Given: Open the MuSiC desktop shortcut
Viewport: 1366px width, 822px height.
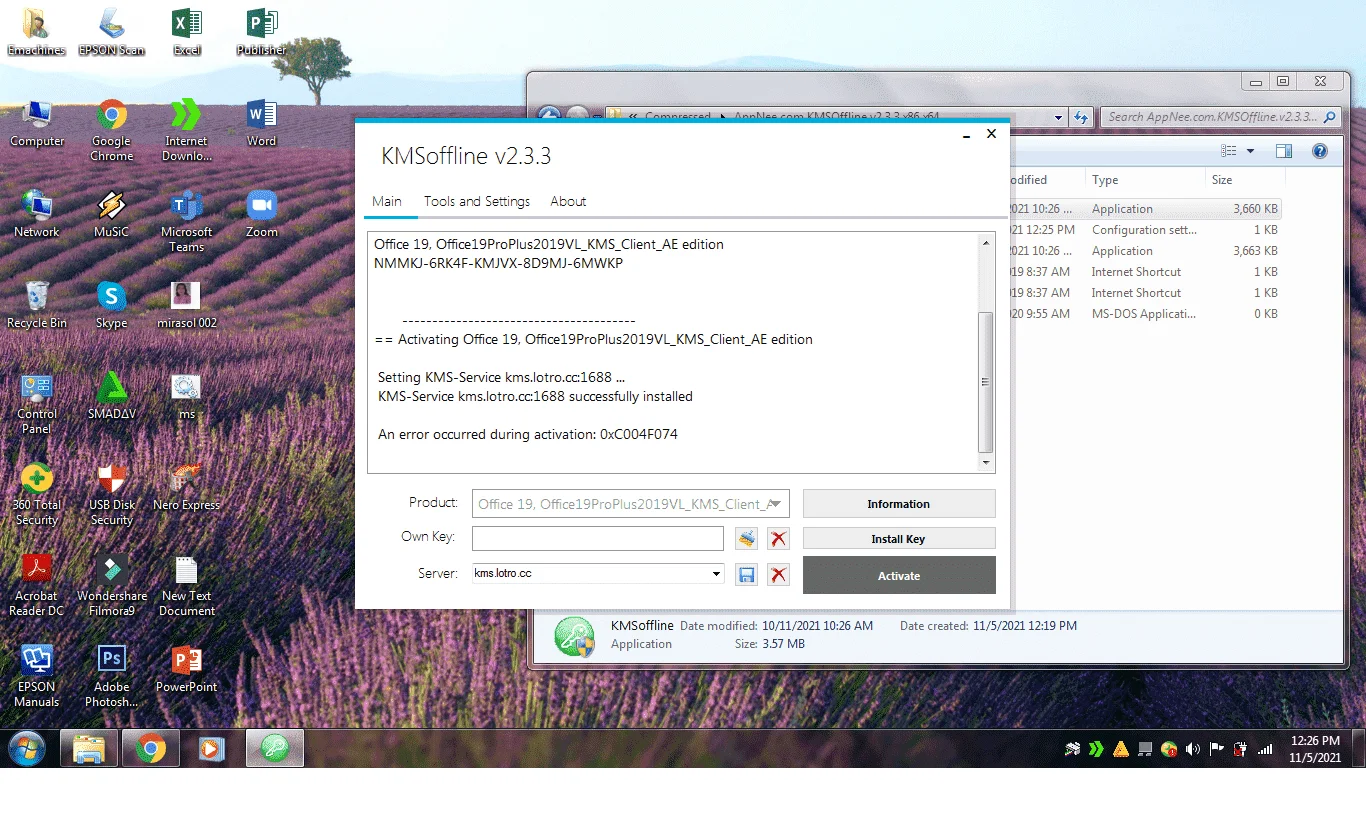Looking at the screenshot, I should pyautogui.click(x=112, y=214).
